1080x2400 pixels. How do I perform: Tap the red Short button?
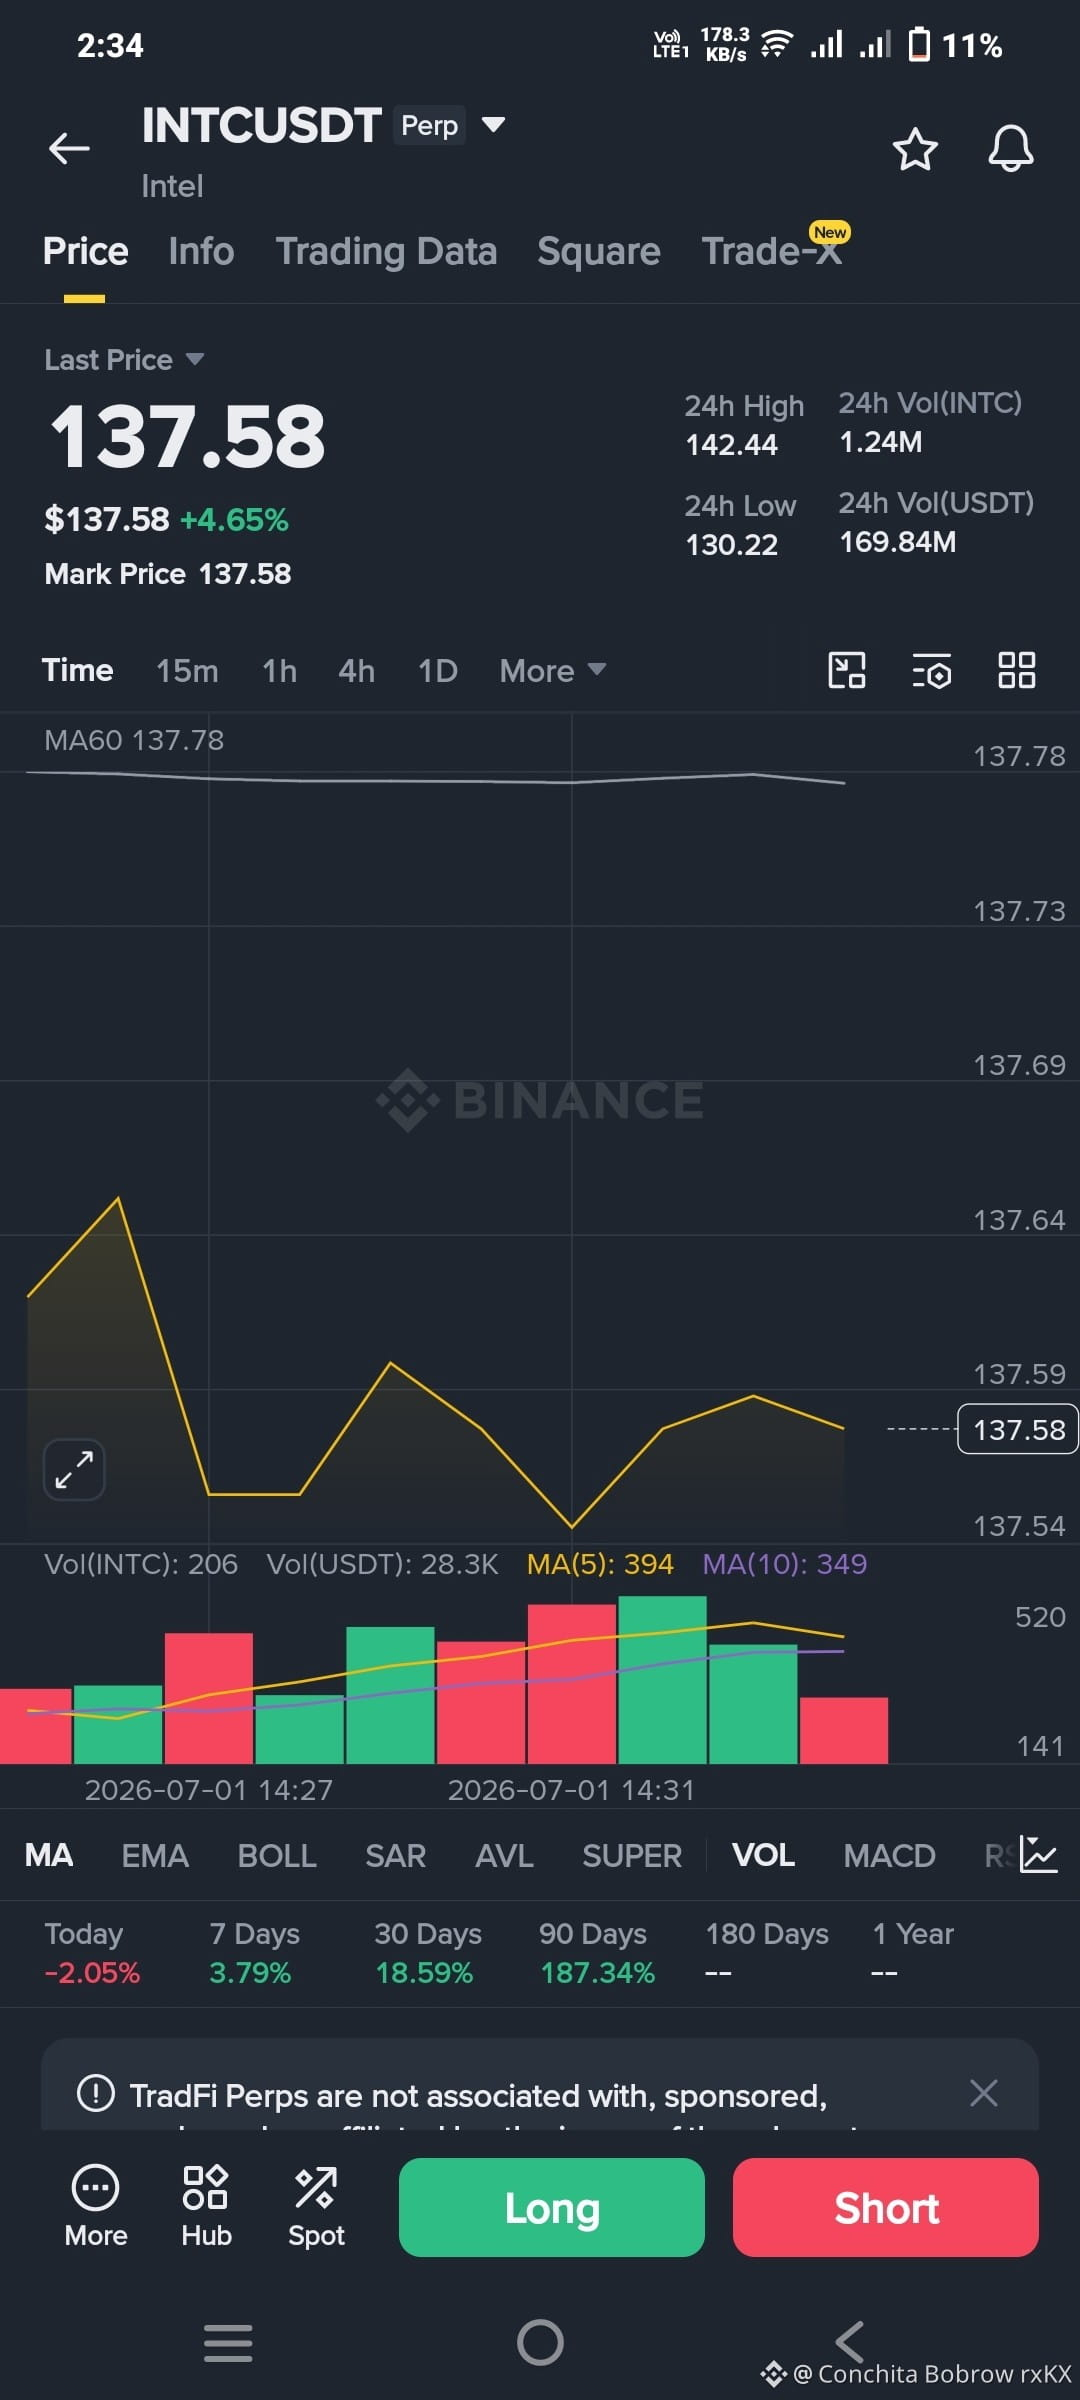pyautogui.click(x=886, y=2207)
